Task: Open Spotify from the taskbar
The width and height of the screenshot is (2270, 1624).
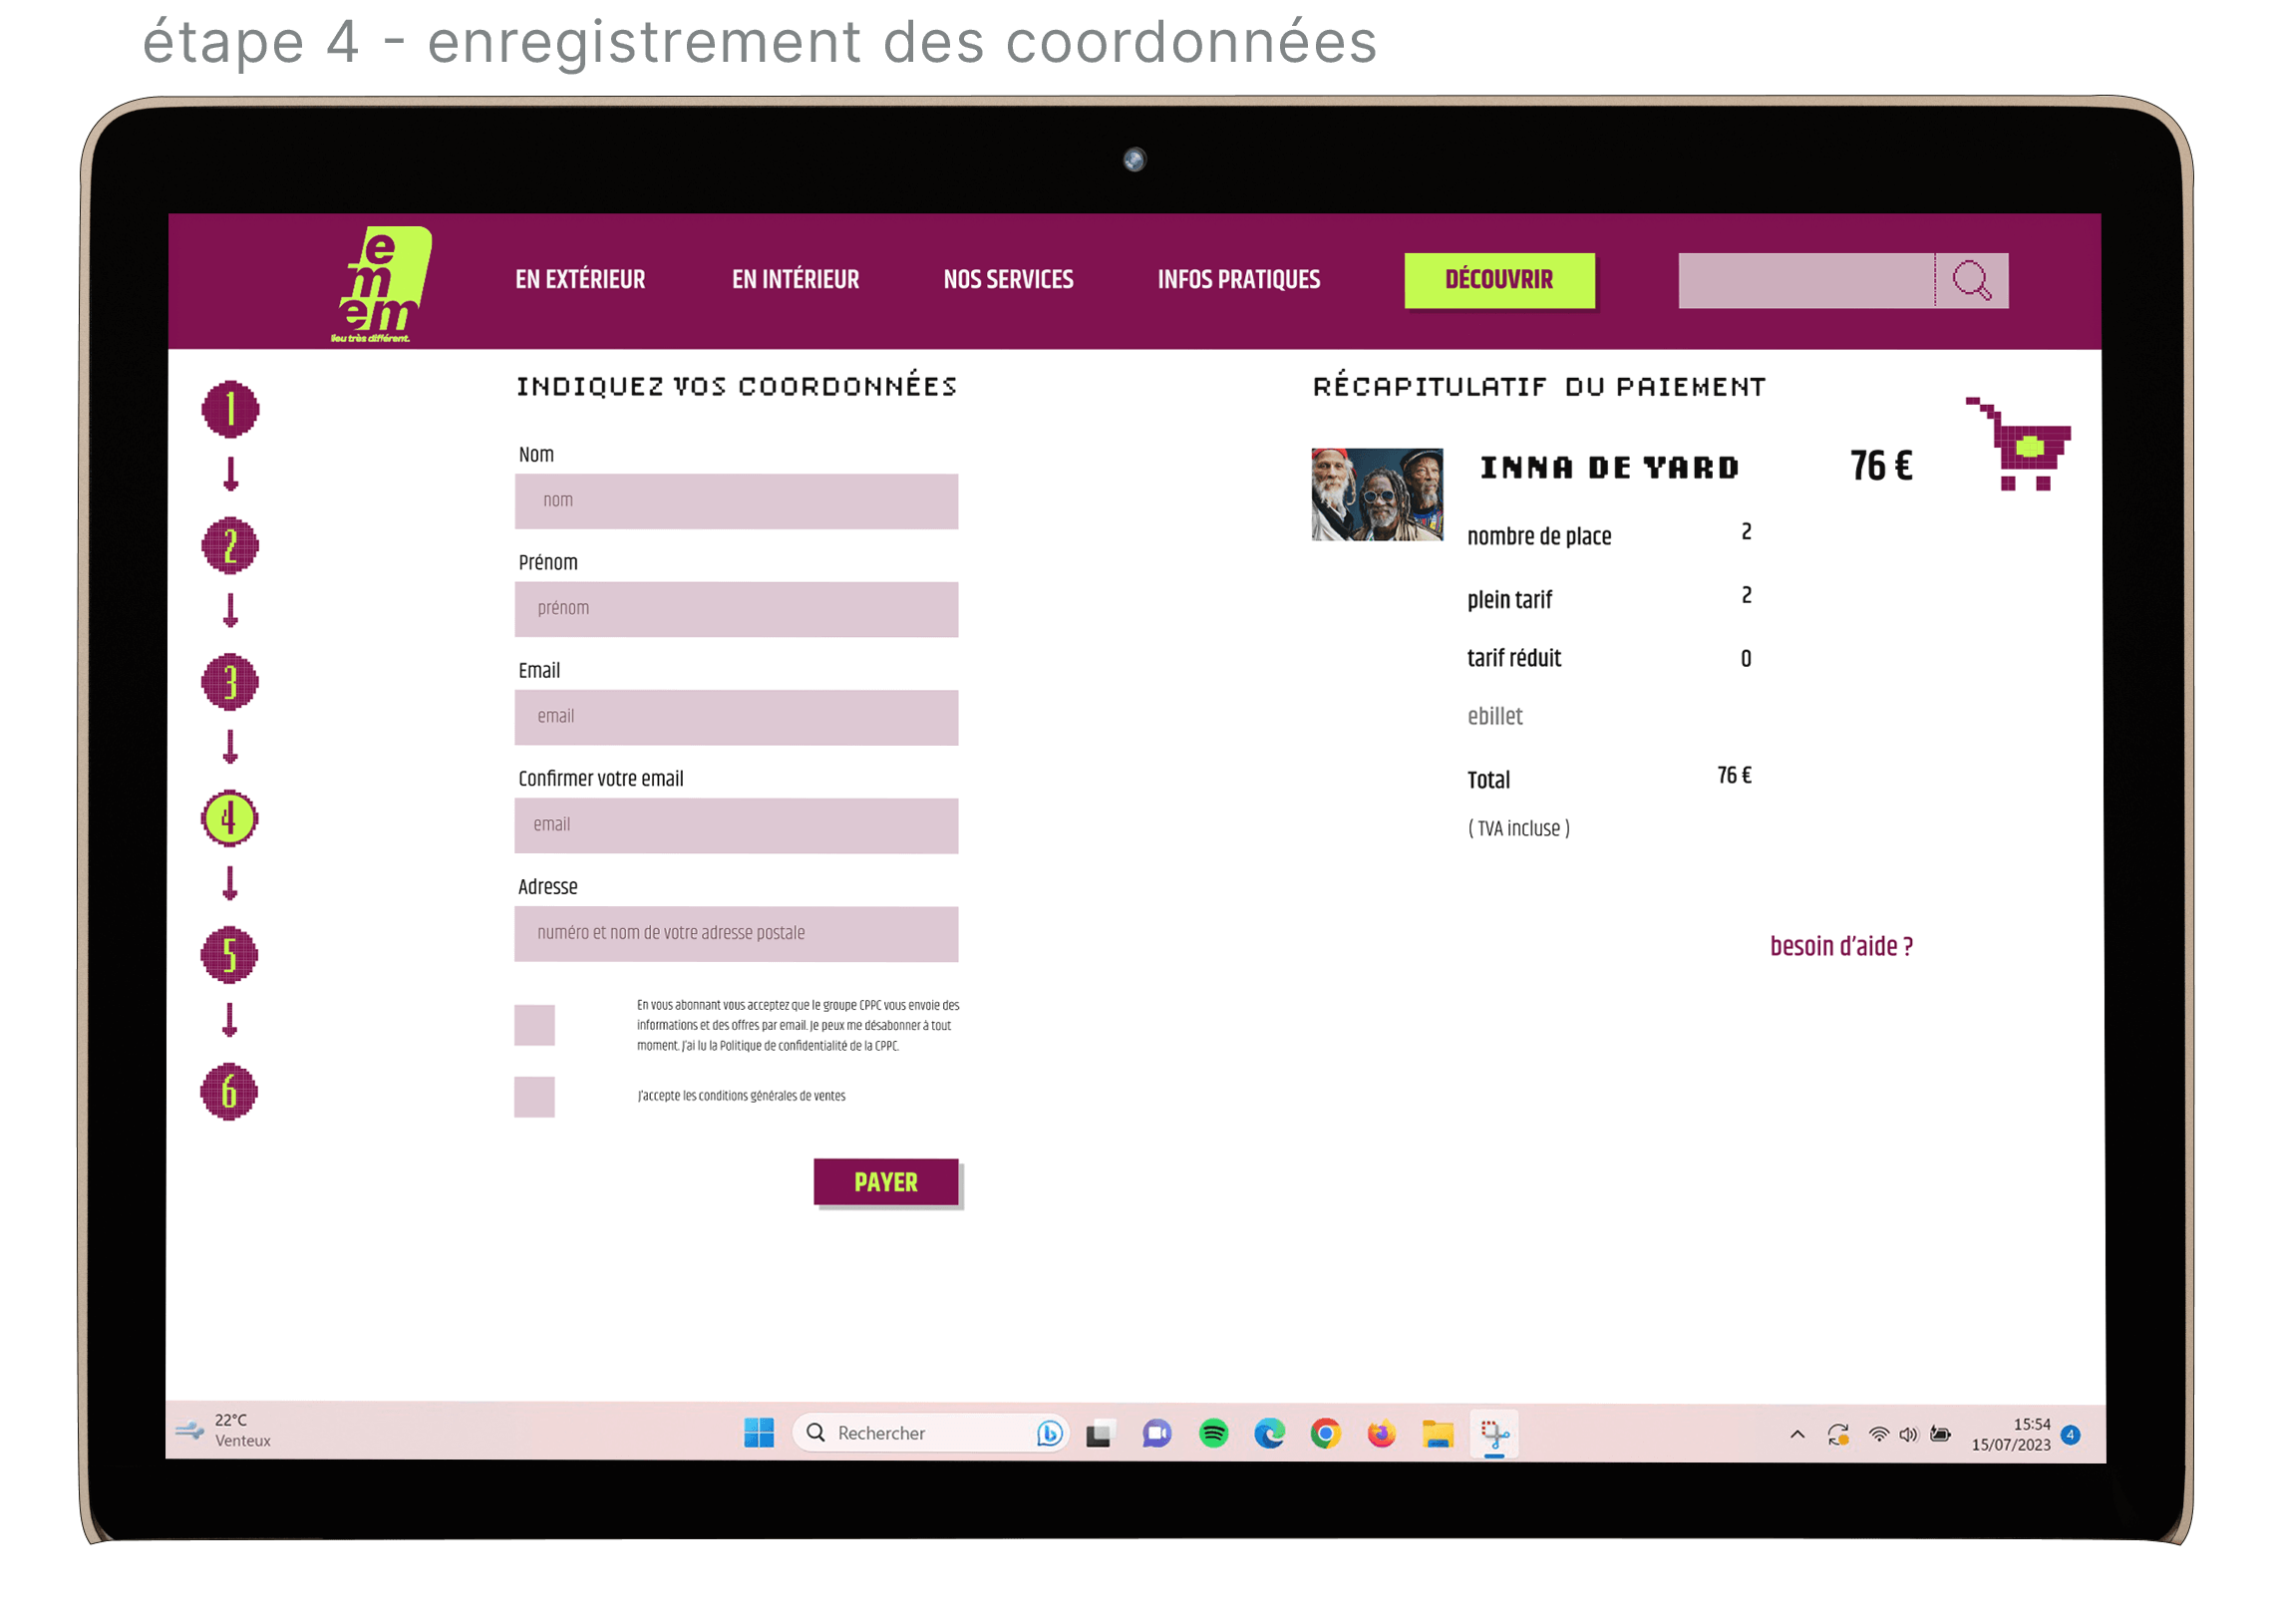Action: click(1213, 1433)
